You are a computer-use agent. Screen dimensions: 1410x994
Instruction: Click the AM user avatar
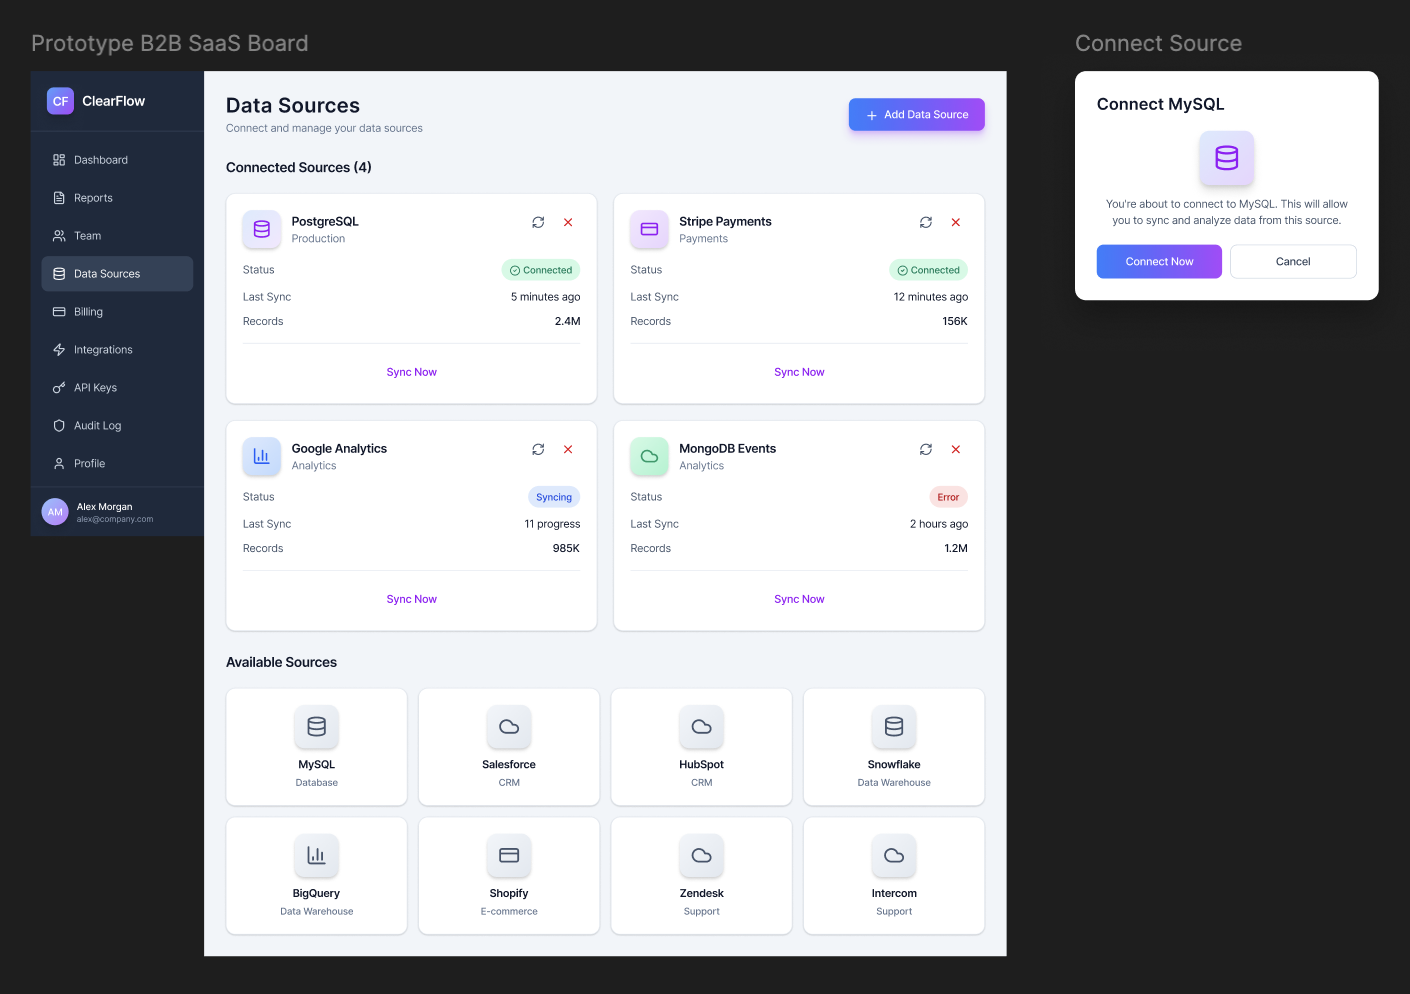pos(55,512)
